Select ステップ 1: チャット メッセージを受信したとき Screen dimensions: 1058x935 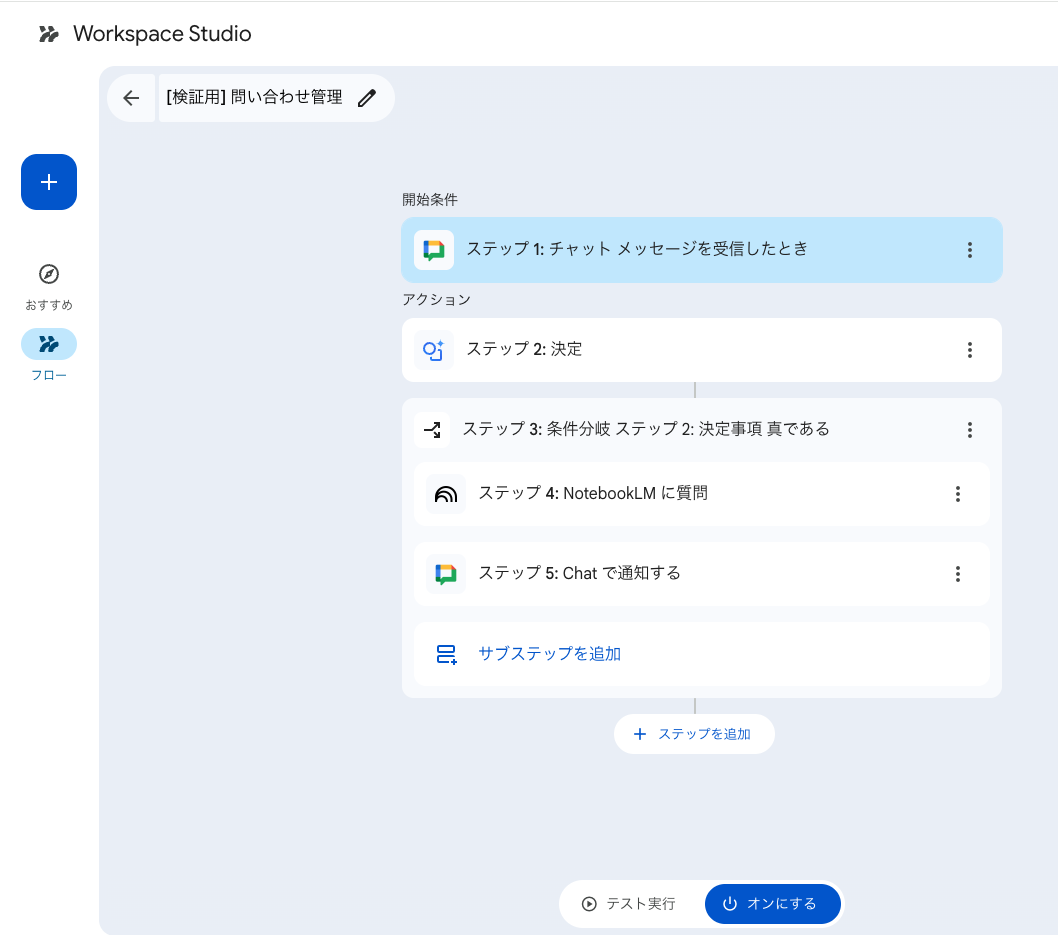pyautogui.click(x=702, y=250)
